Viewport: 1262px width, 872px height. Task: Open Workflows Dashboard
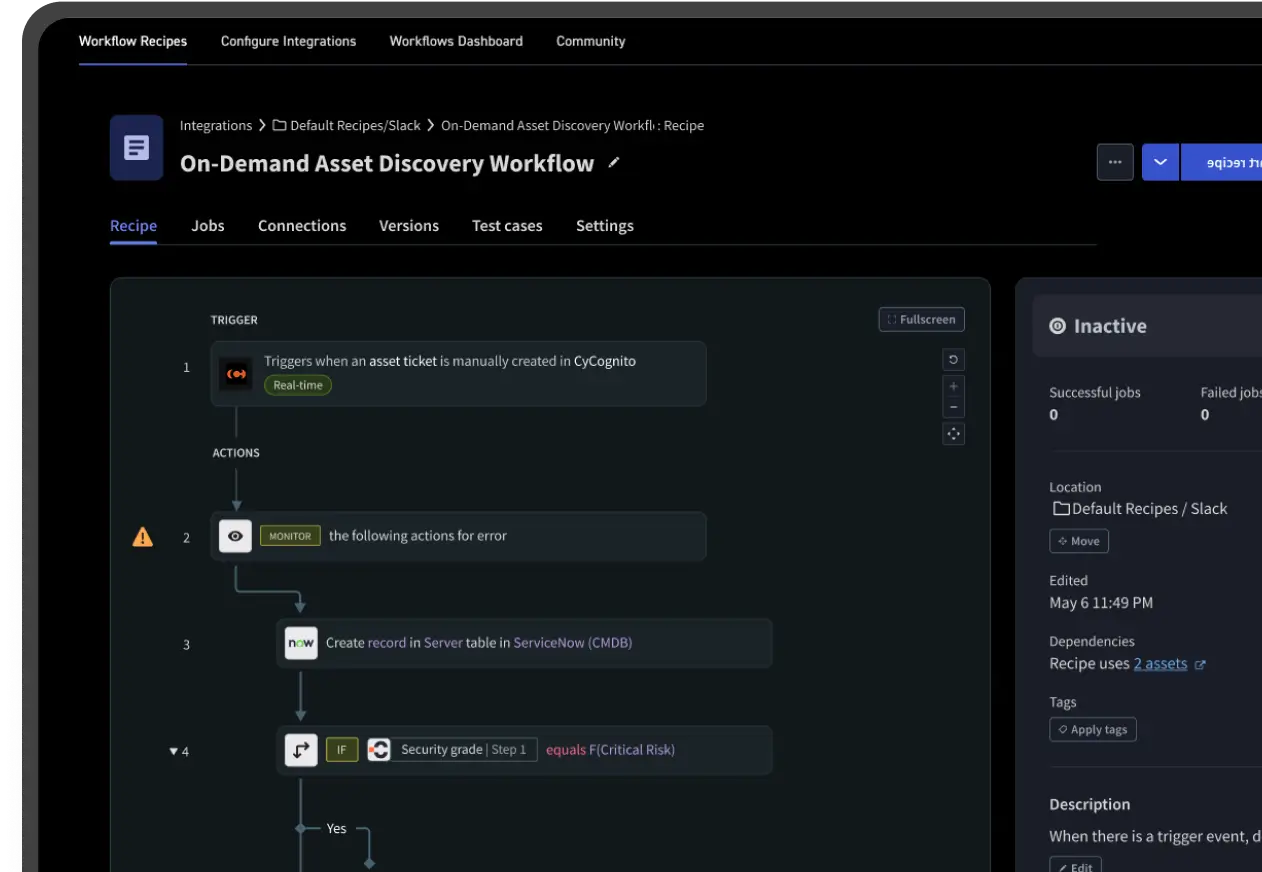(456, 41)
